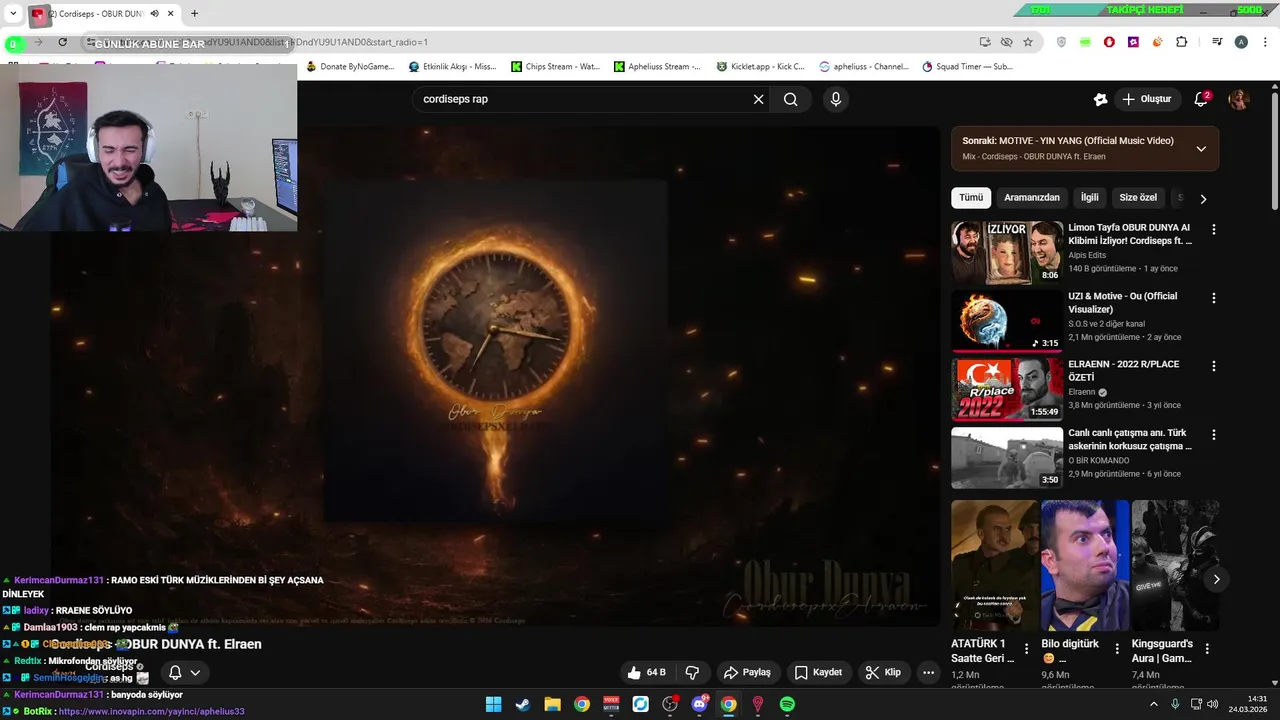The width and height of the screenshot is (1280, 720).
Task: Launch Steam from taskbar
Action: pos(522,704)
